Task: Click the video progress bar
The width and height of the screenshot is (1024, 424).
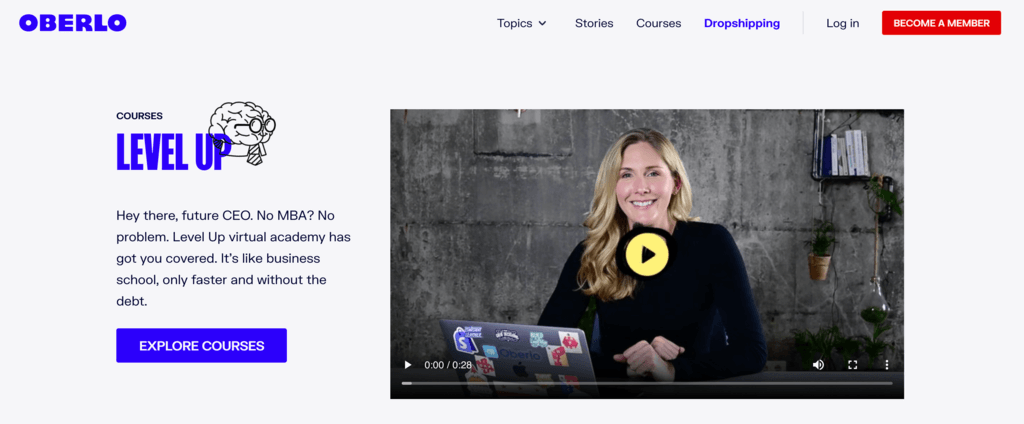Action: [x=647, y=383]
